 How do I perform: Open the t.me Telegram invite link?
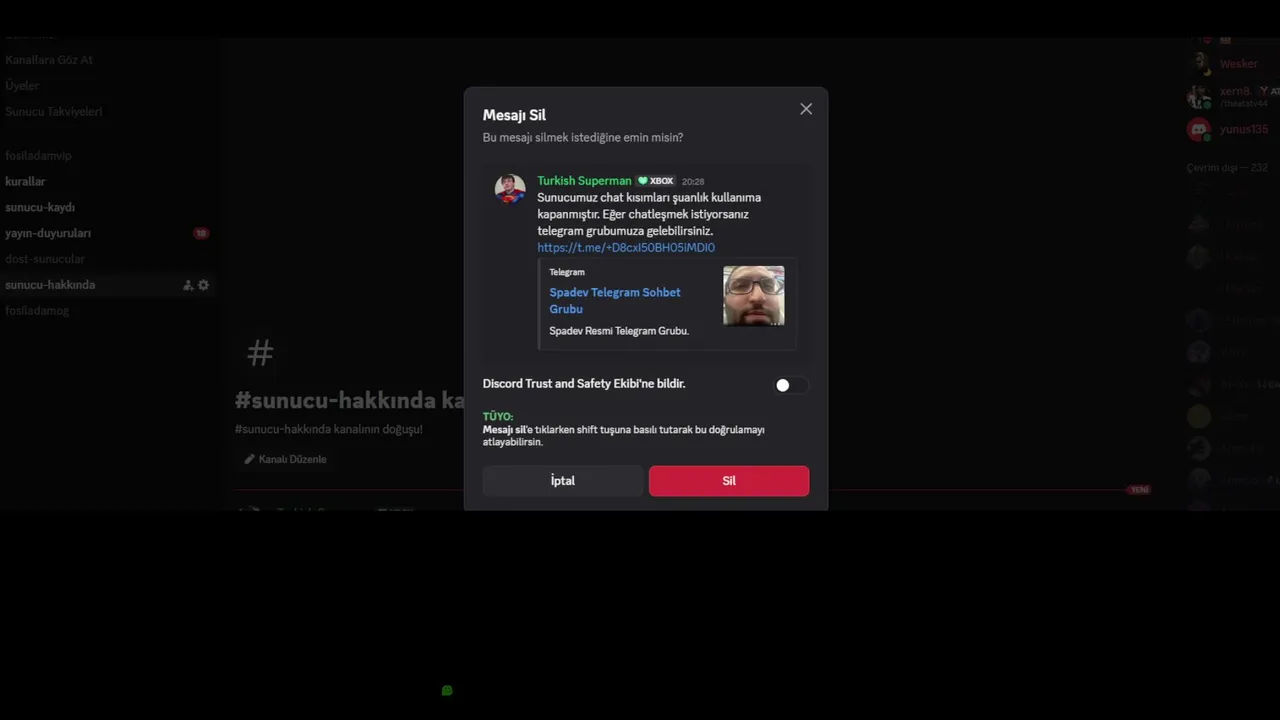(626, 248)
